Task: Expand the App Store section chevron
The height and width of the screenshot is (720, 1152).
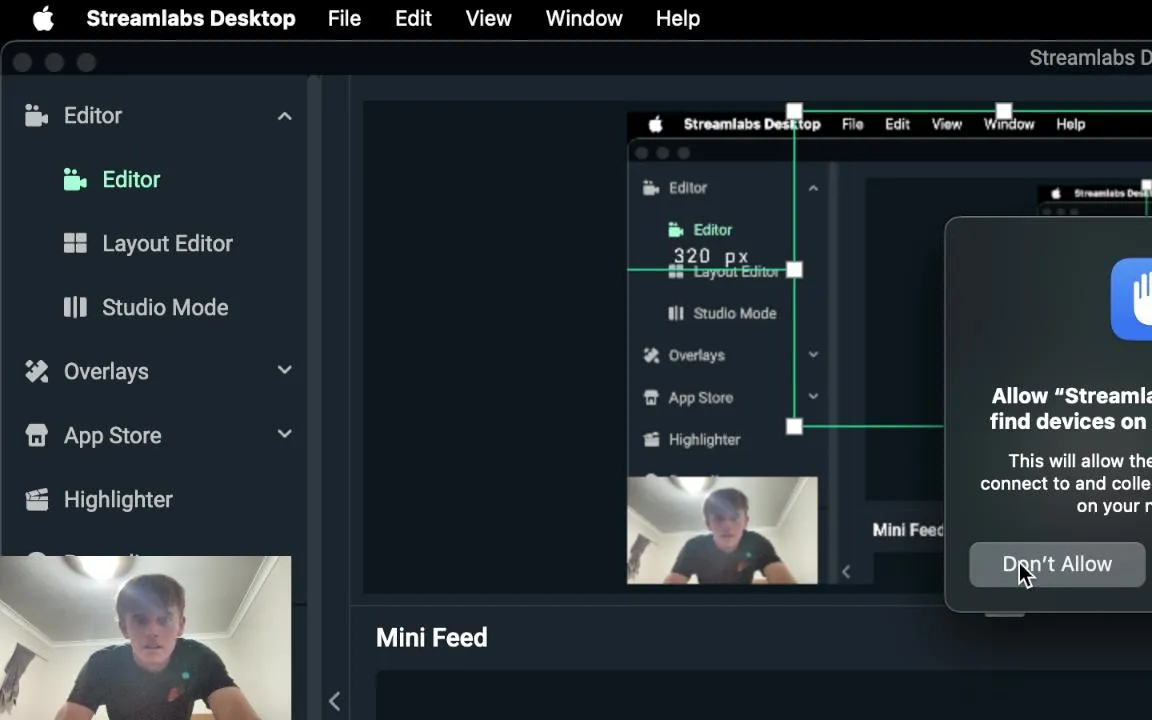Action: pos(284,434)
